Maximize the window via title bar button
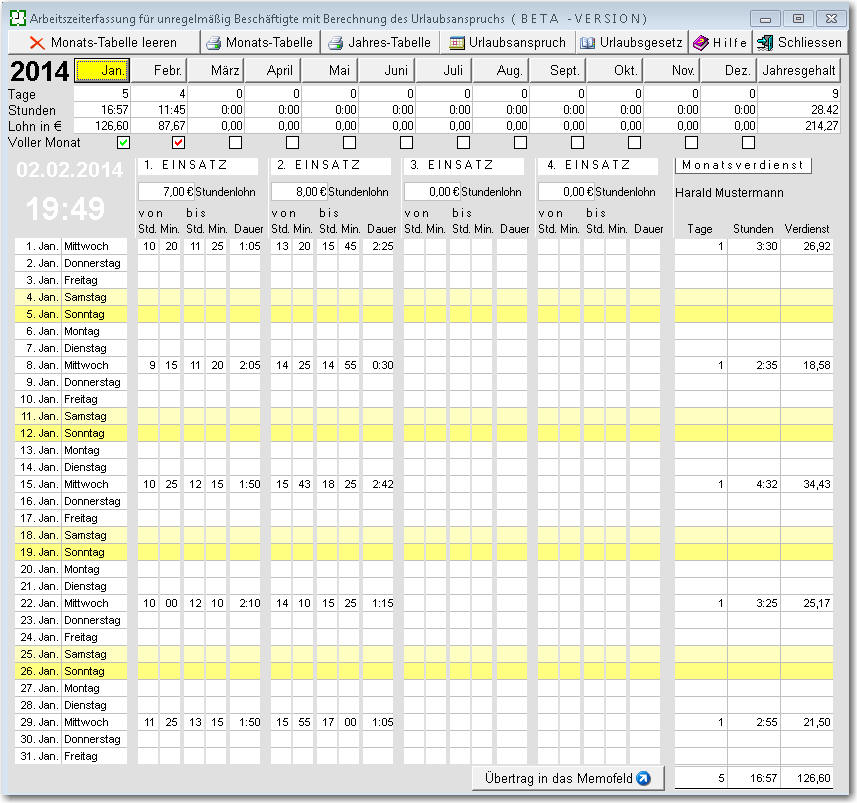857x803 pixels. coord(798,19)
